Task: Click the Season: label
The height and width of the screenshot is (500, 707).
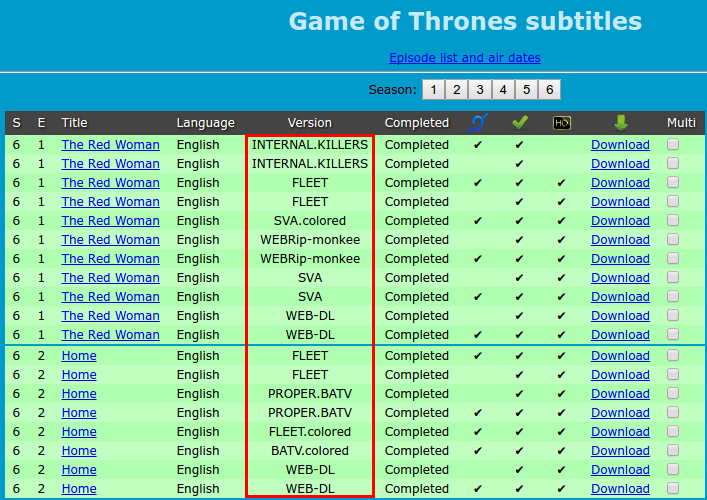Action: 393,90
